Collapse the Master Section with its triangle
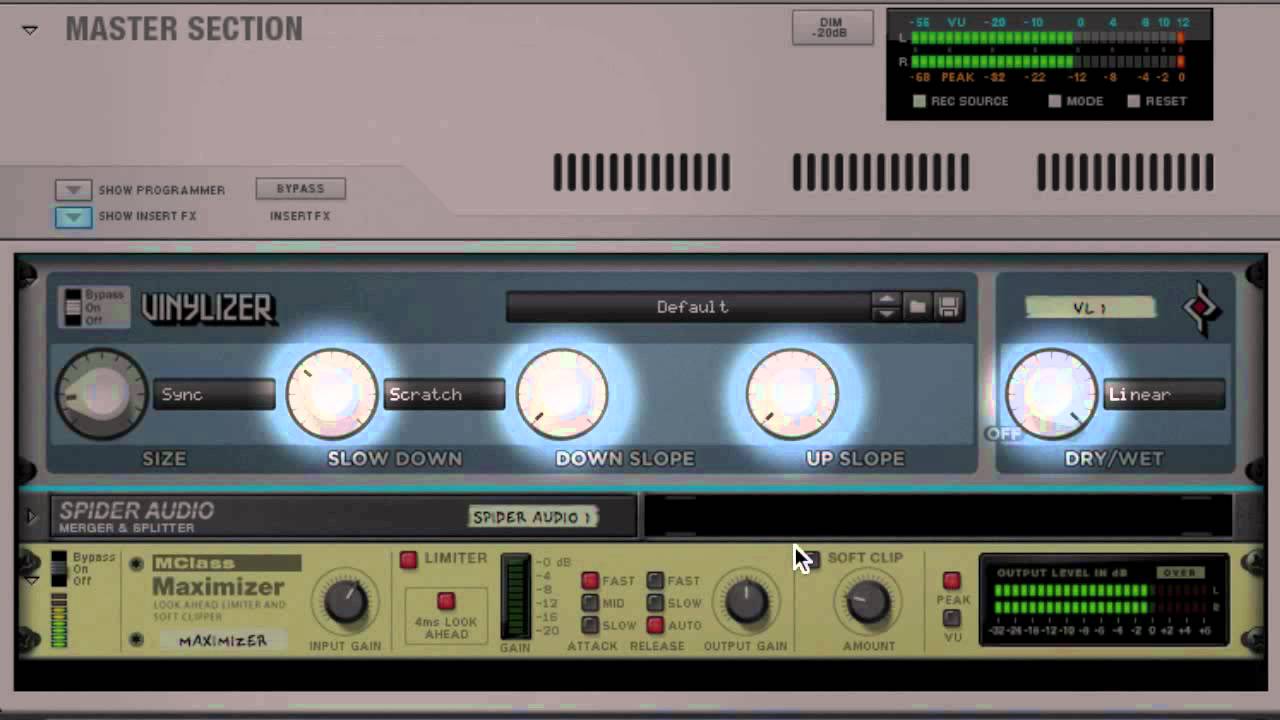 click(x=30, y=31)
